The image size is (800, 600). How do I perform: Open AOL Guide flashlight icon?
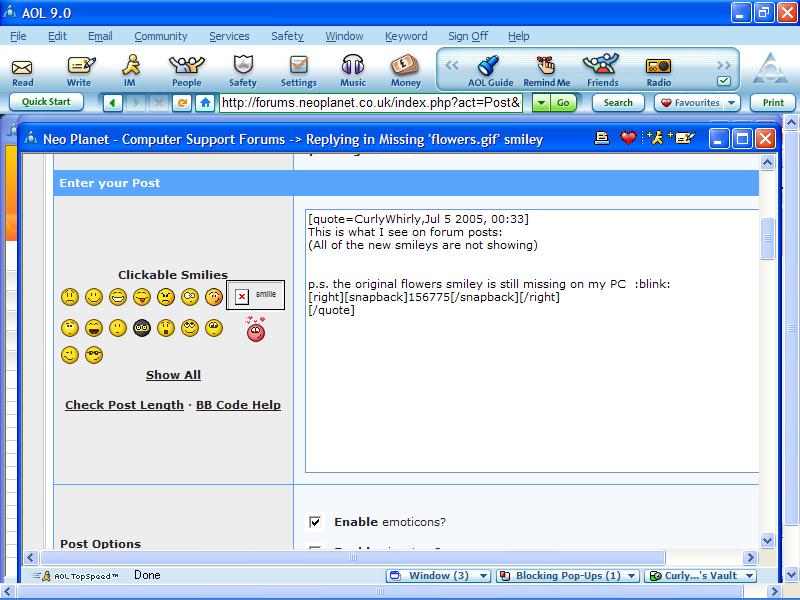tap(490, 71)
